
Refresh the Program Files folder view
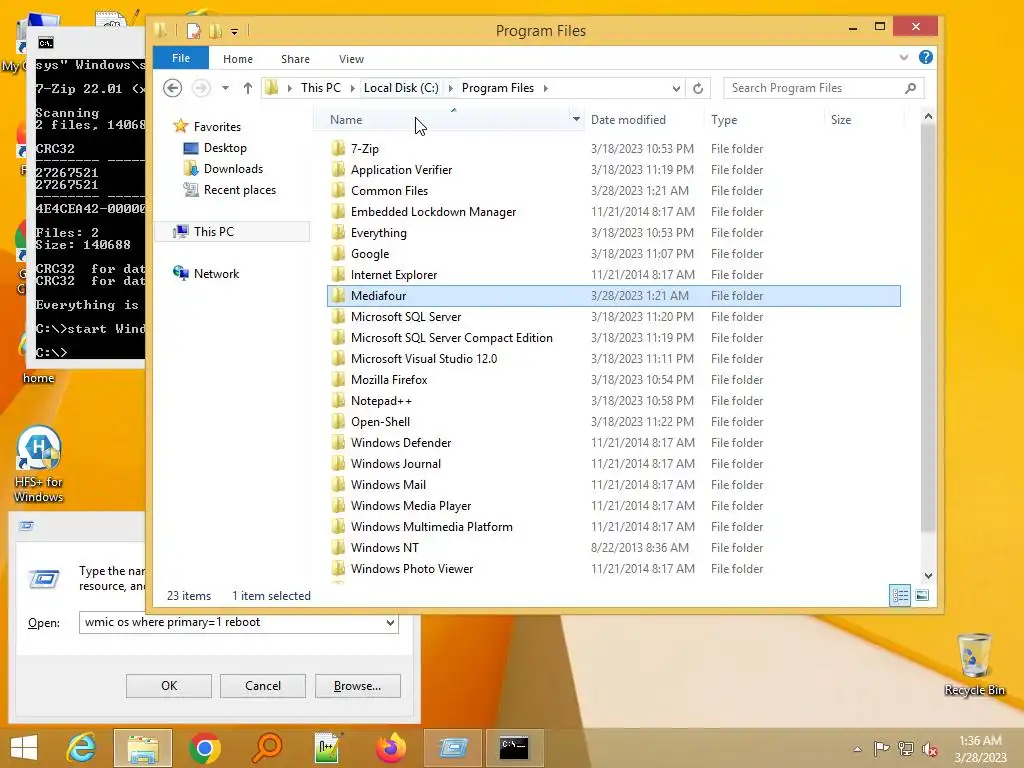pyautogui.click(x=697, y=88)
